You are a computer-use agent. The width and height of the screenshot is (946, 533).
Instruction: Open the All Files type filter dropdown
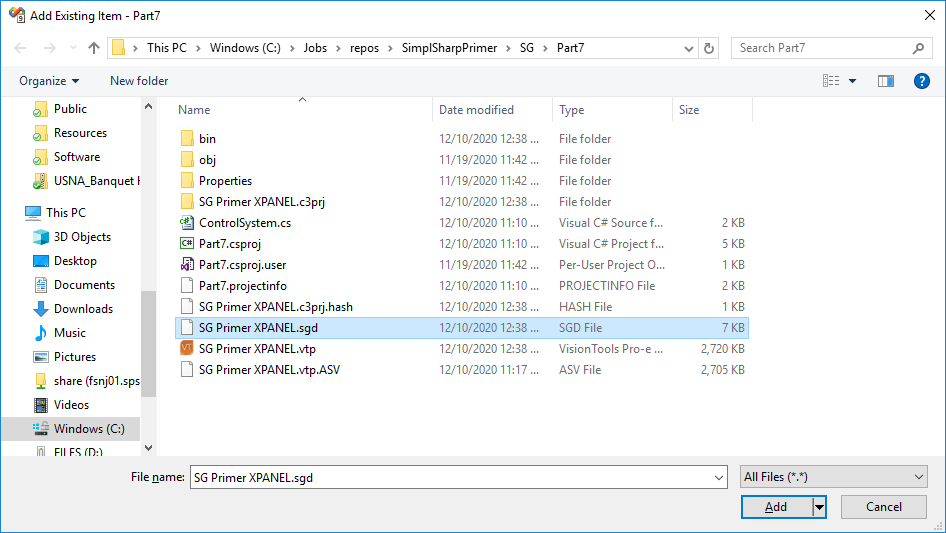[x=834, y=478]
